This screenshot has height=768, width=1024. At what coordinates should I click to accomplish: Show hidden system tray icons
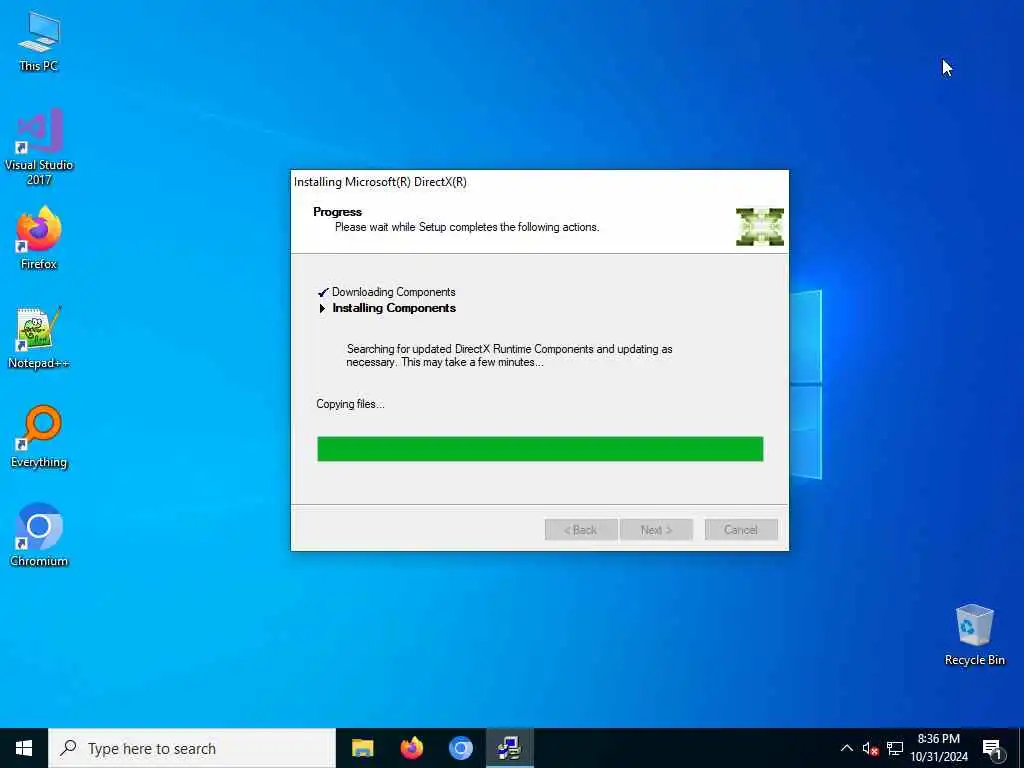846,748
